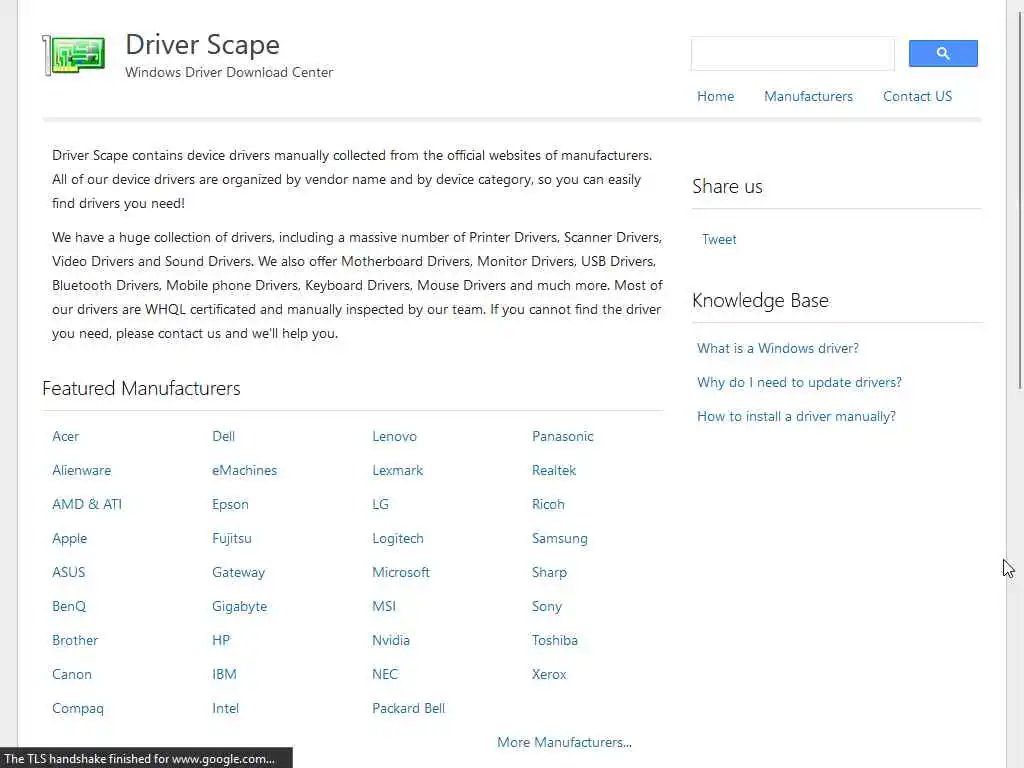
Task: Go to the Realtek drivers link
Action: (554, 470)
